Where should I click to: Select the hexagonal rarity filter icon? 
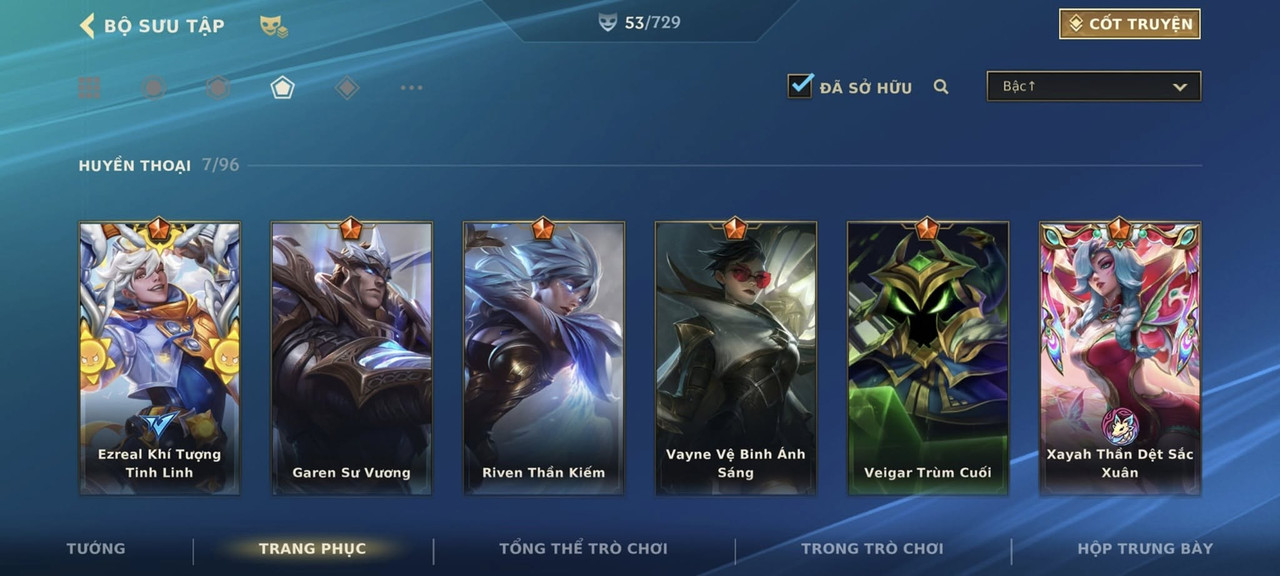point(217,88)
